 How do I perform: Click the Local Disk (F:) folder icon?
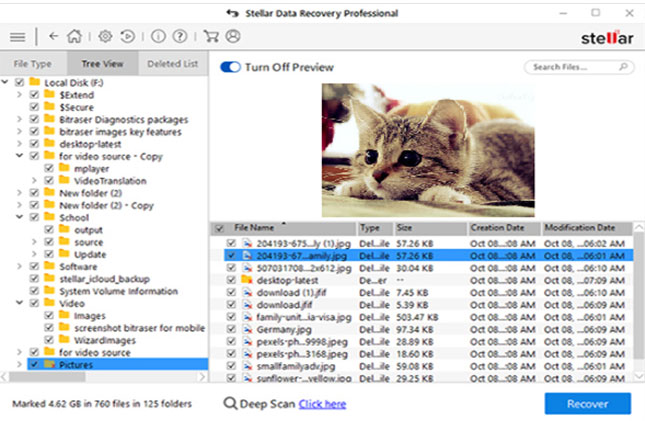pyautogui.click(x=35, y=81)
